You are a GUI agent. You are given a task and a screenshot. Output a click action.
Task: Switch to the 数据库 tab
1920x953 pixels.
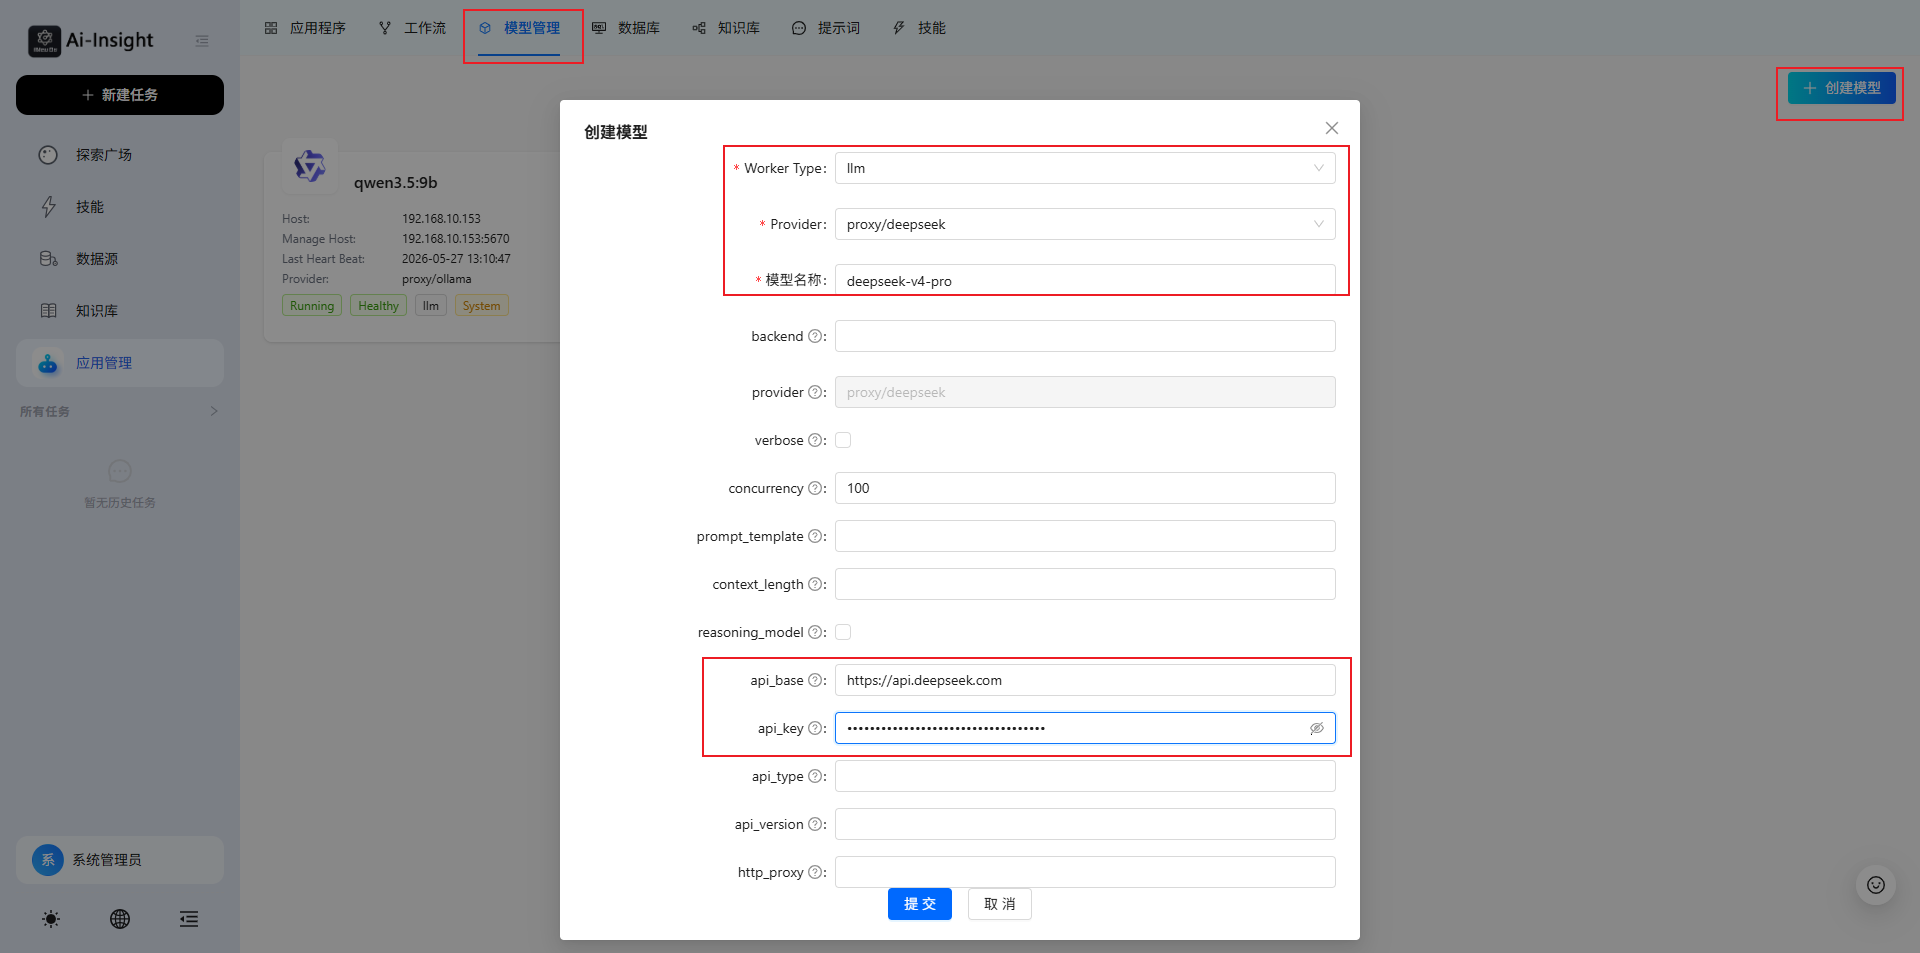click(x=626, y=28)
